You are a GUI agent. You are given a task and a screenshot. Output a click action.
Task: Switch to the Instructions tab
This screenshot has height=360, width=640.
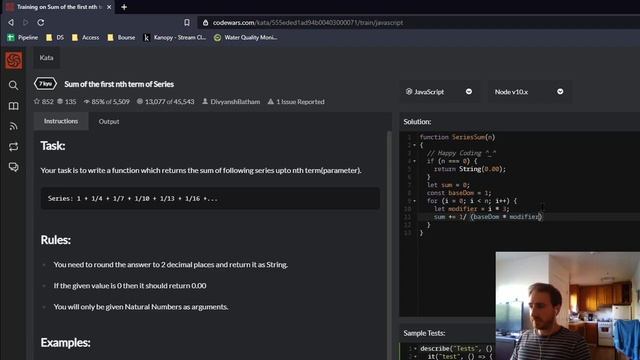61,121
